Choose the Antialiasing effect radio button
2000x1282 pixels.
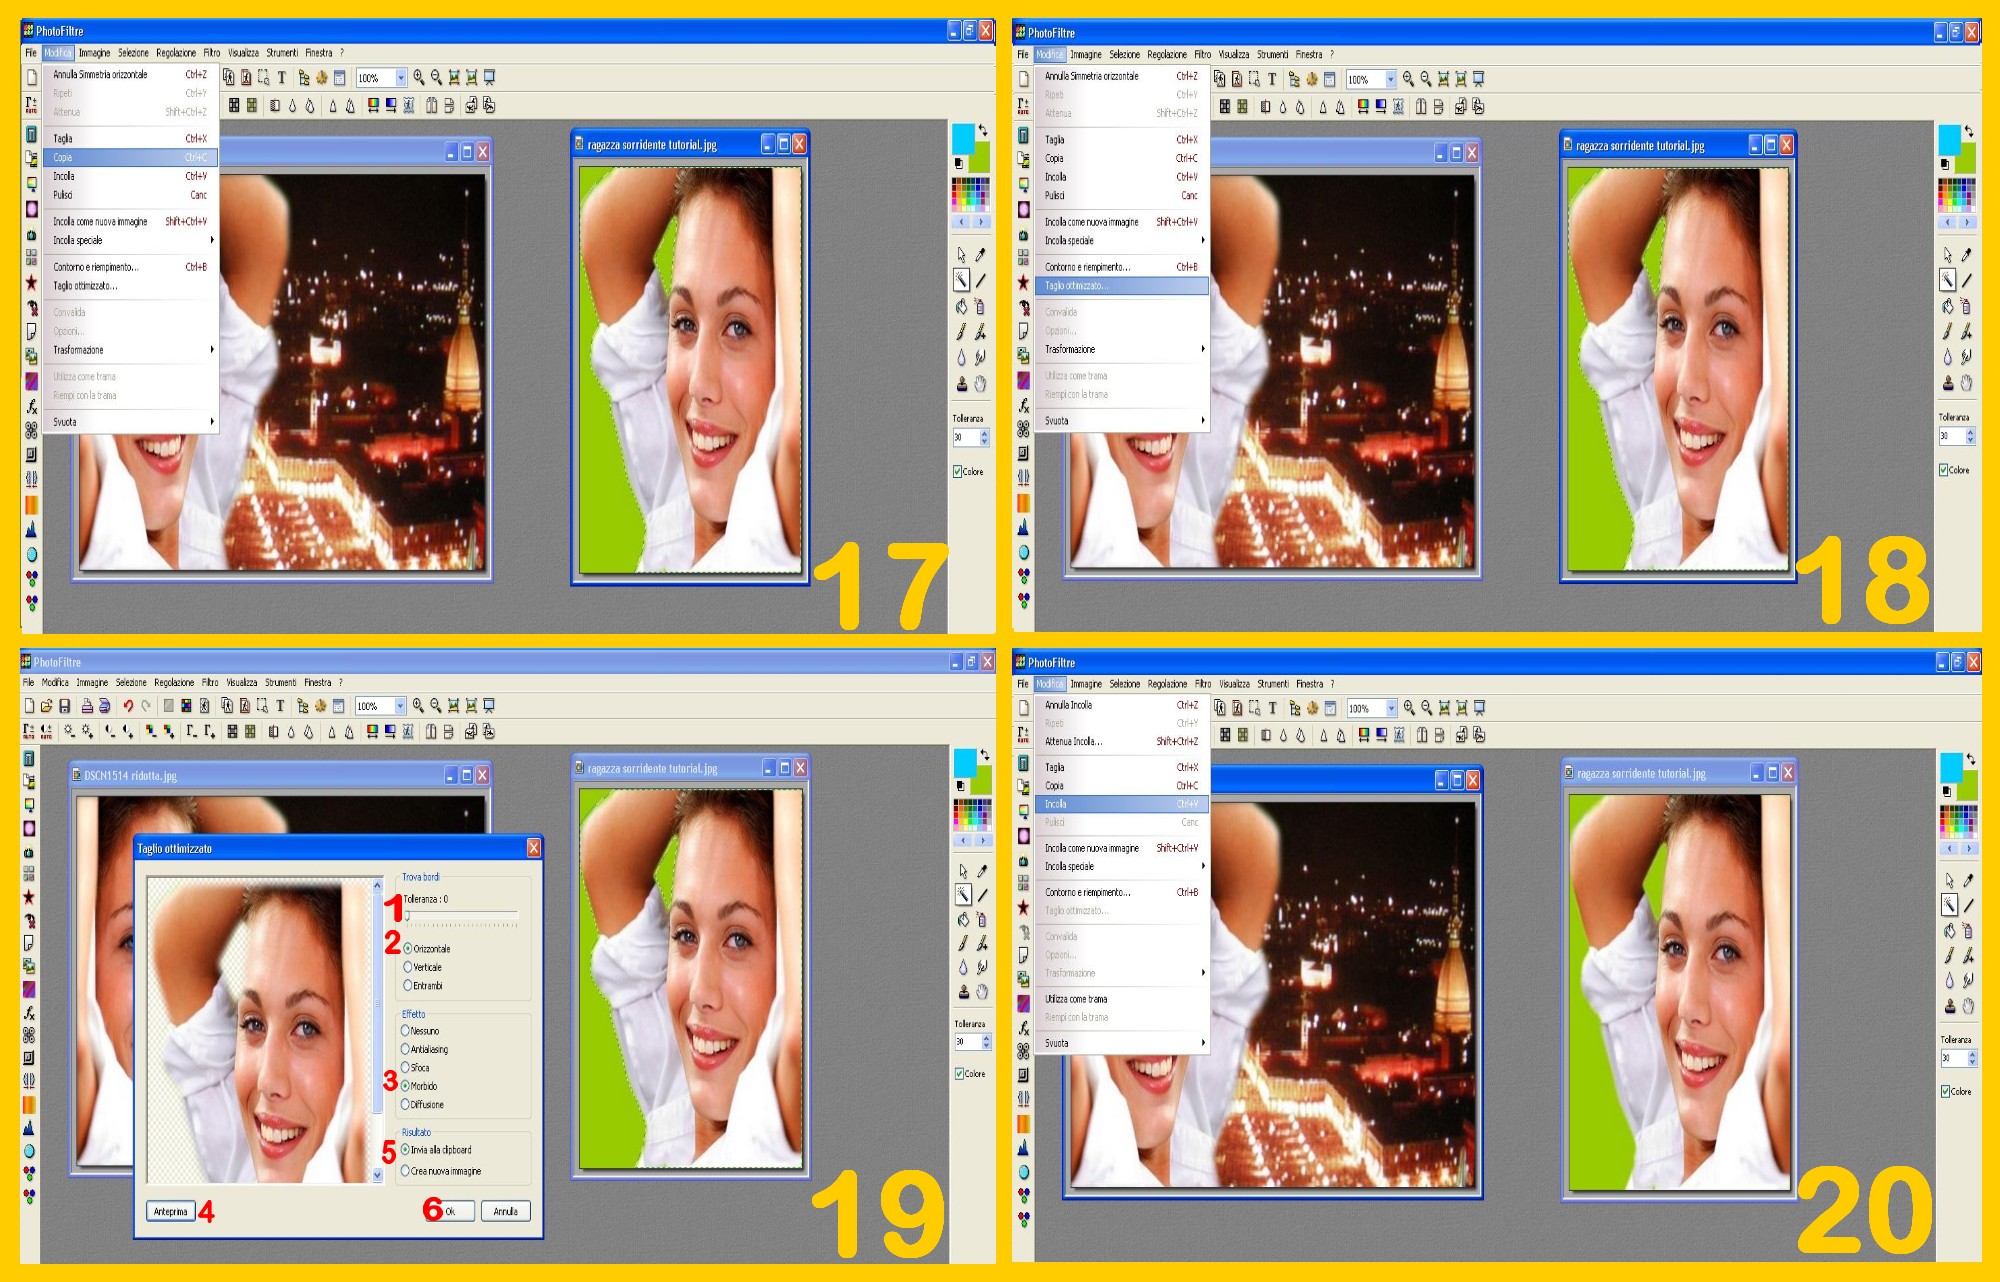click(406, 1049)
